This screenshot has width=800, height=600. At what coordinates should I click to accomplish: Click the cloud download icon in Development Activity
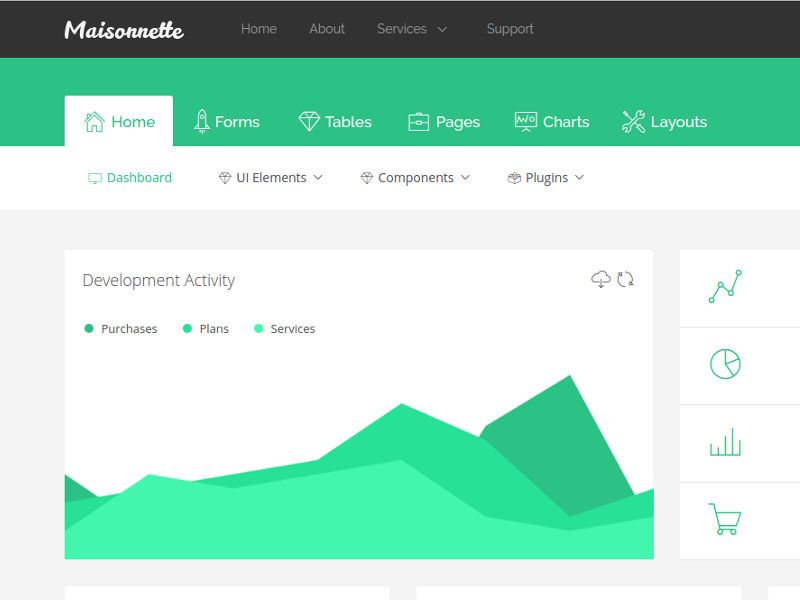pos(601,279)
